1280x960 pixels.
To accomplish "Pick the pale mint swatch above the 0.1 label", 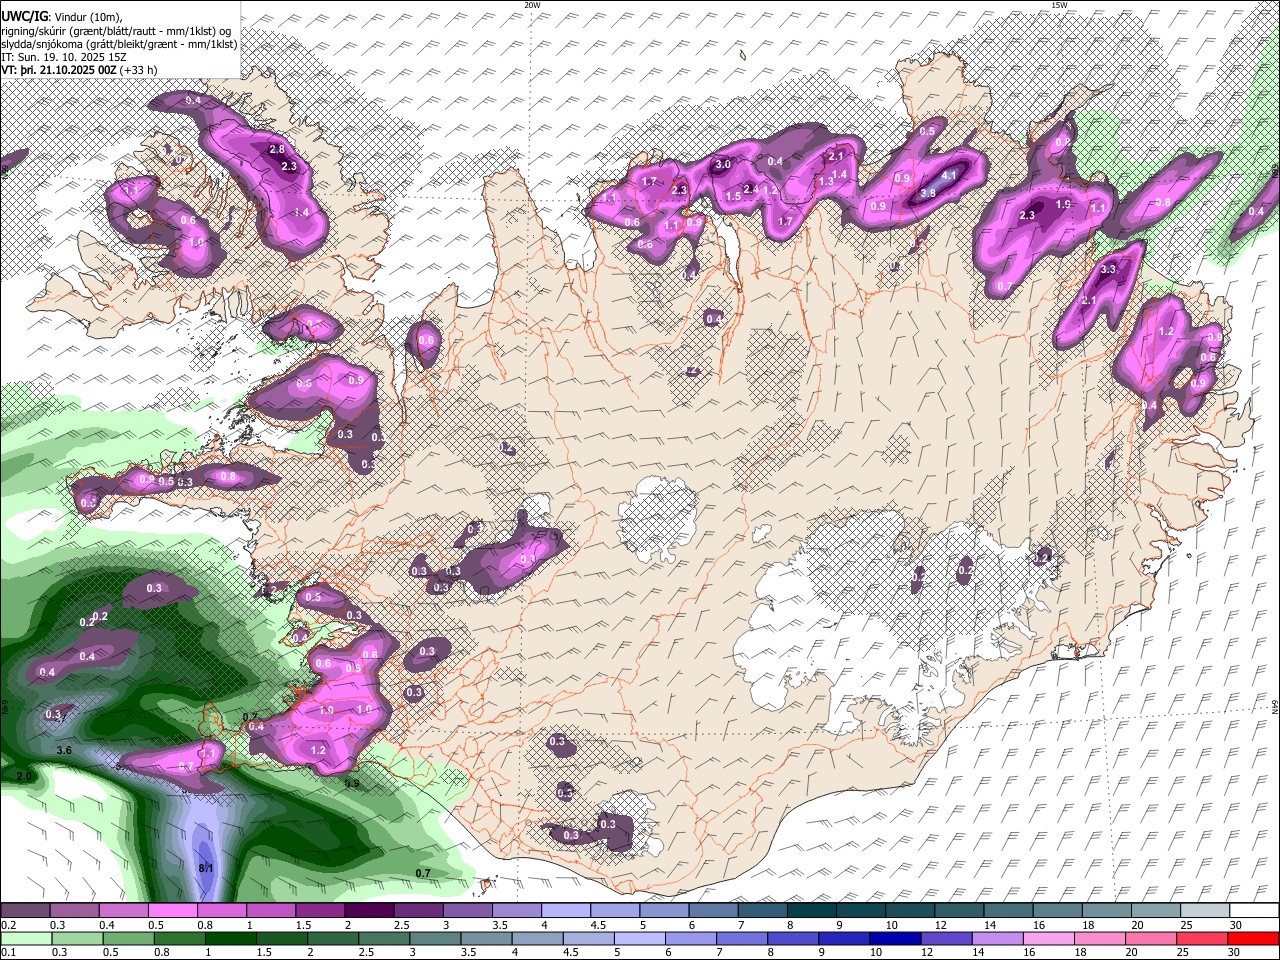I will [26, 938].
